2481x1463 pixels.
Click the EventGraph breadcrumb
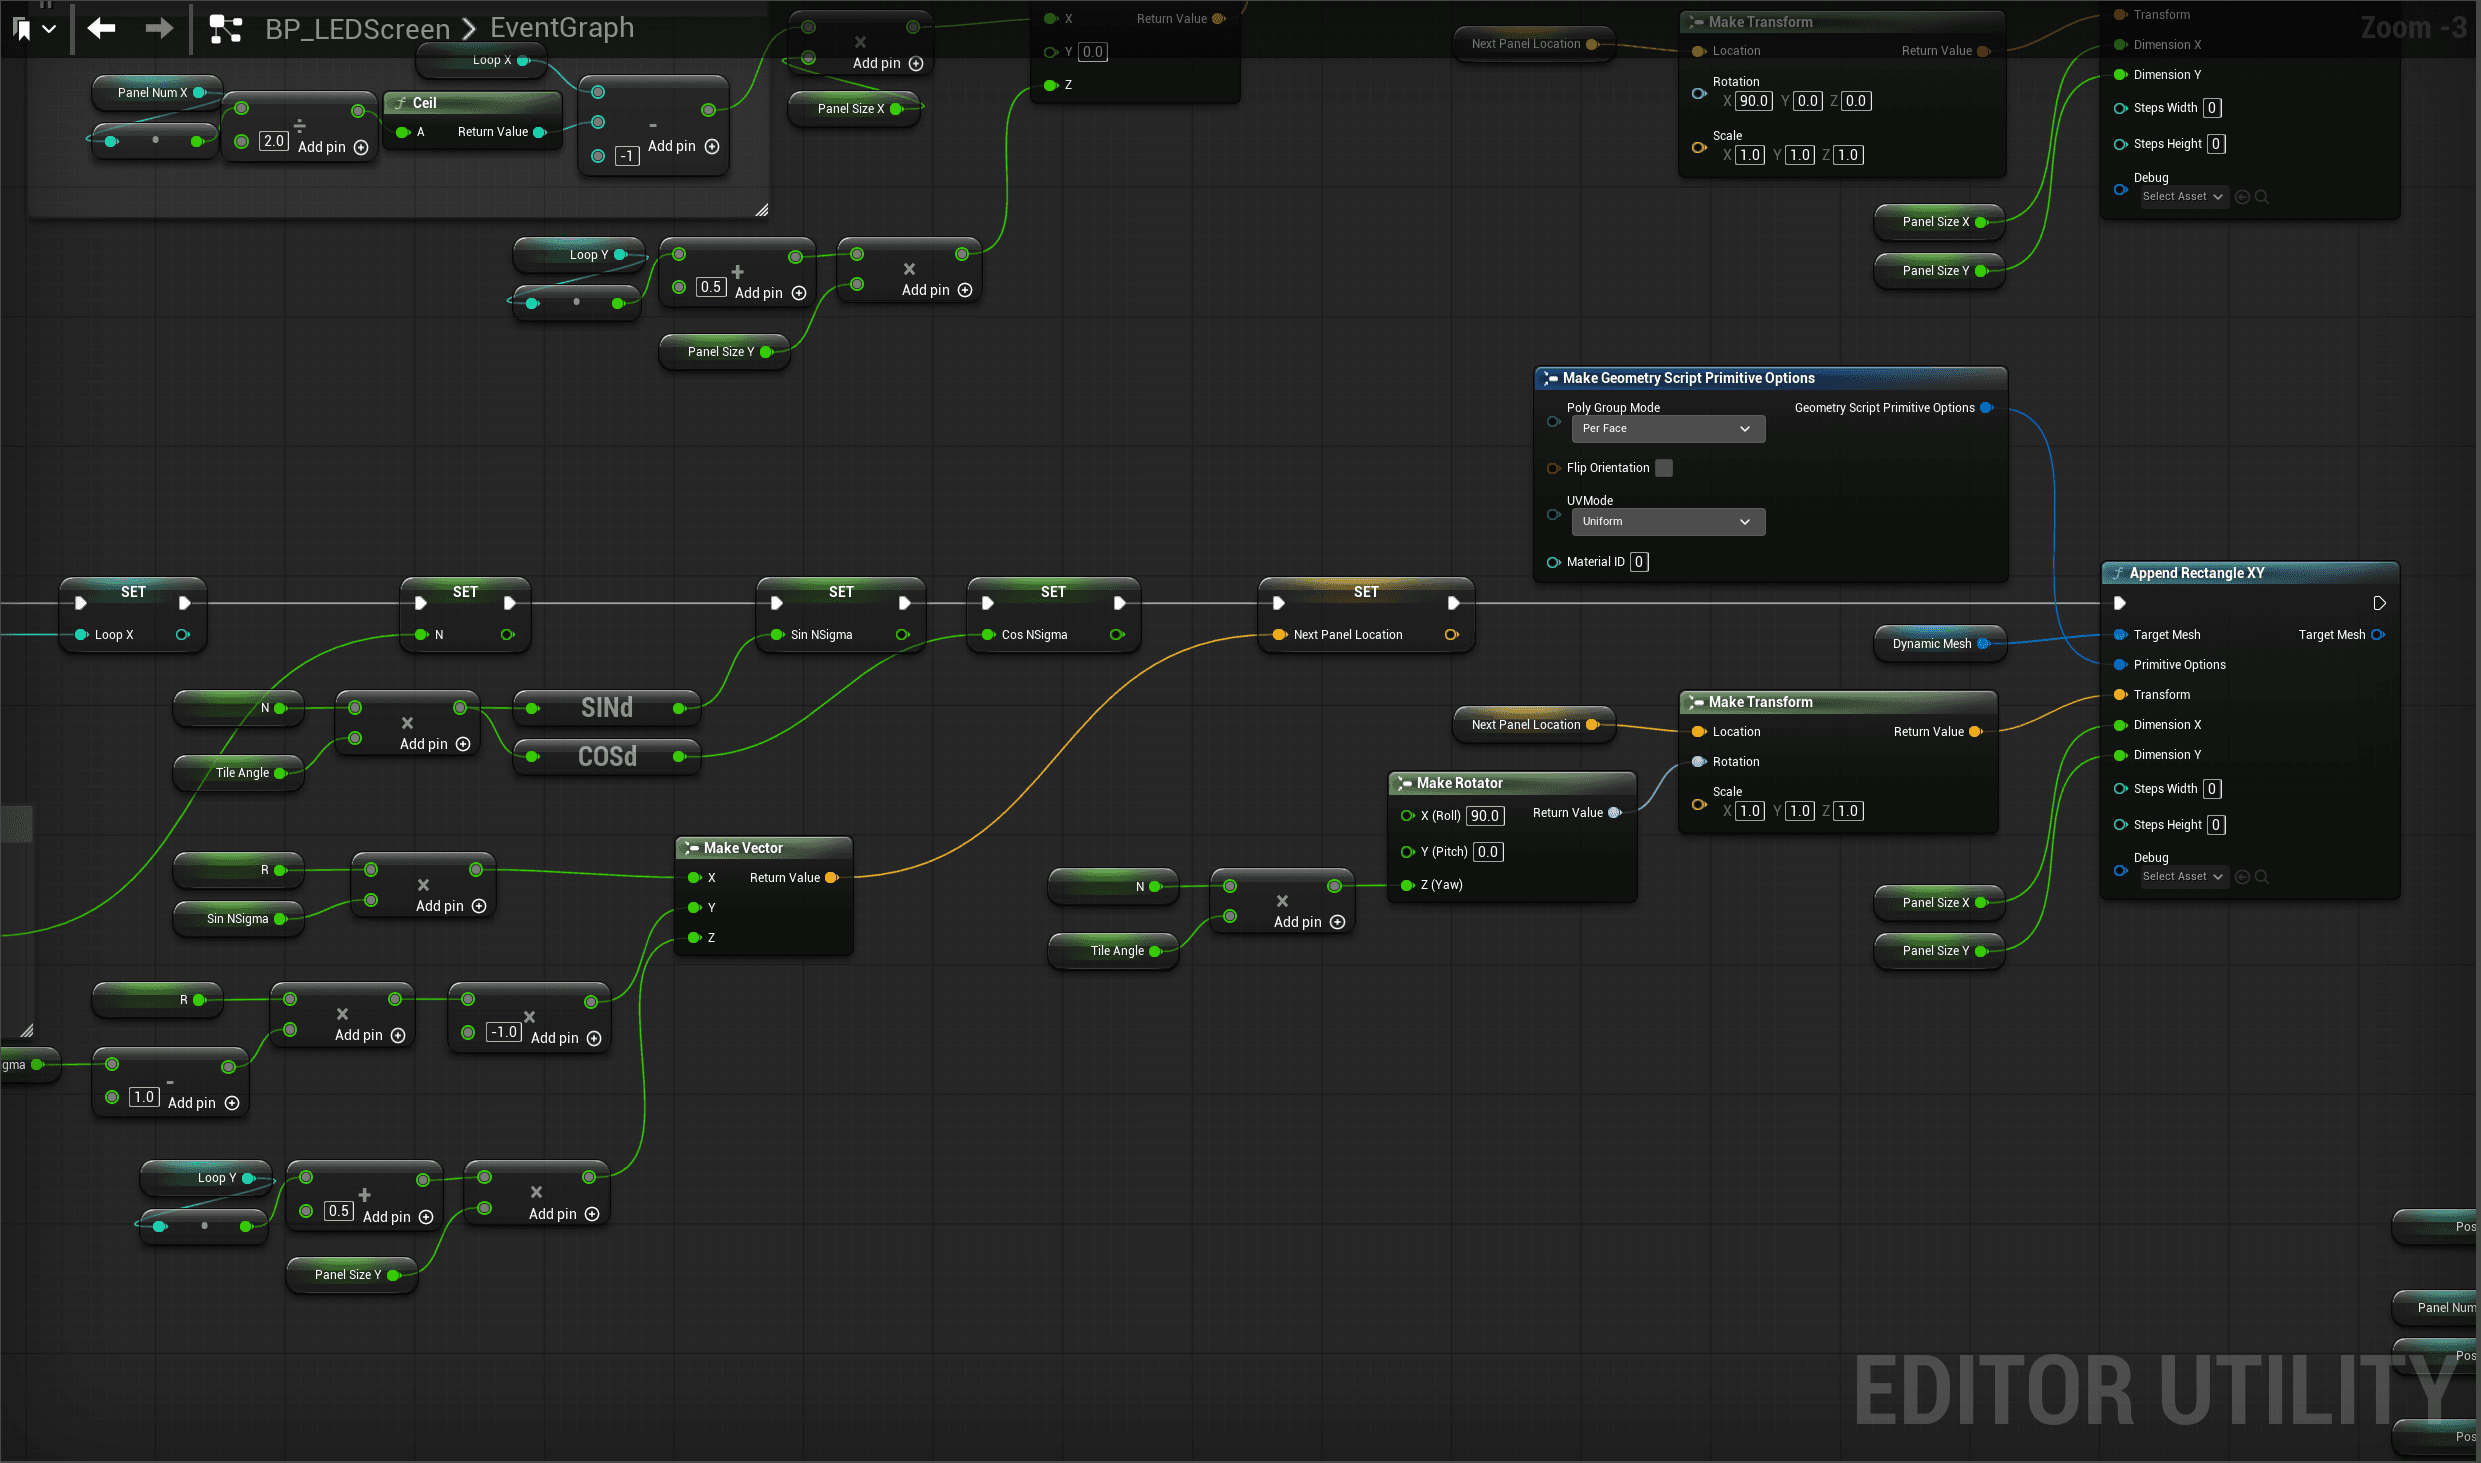[x=562, y=28]
